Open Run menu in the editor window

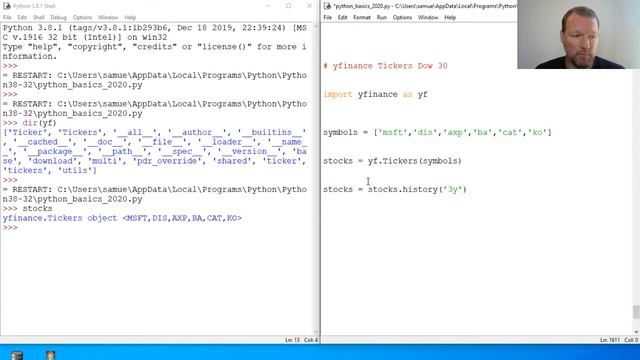pyautogui.click(x=382, y=18)
